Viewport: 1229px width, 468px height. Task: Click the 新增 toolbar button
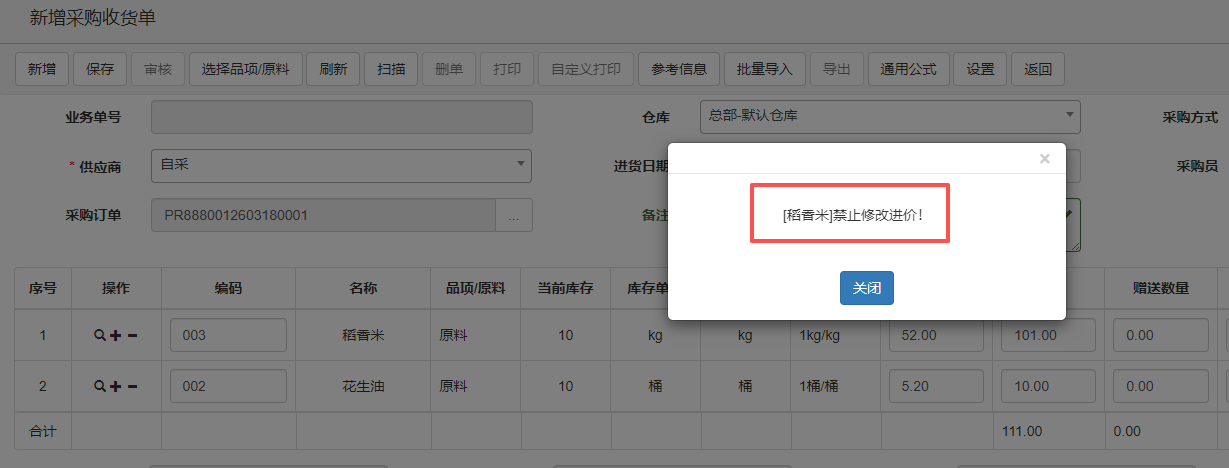(41, 69)
